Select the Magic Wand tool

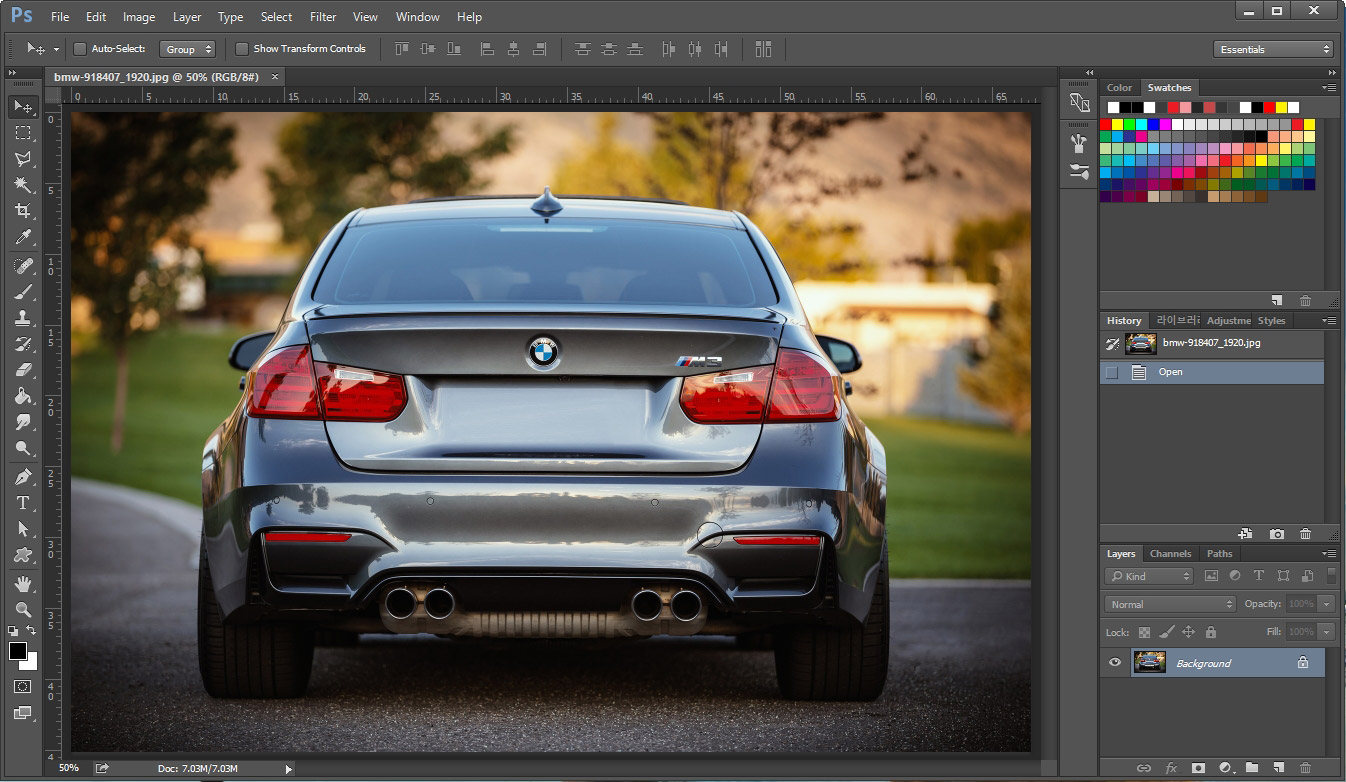click(23, 184)
